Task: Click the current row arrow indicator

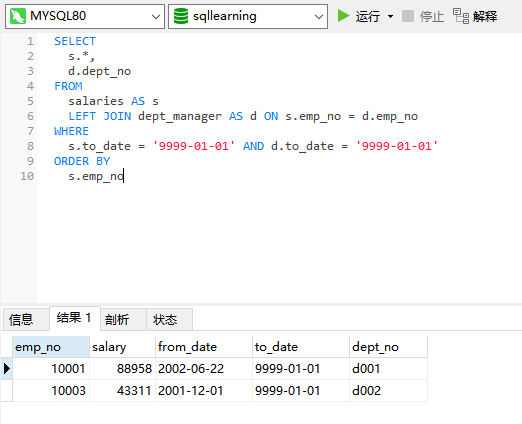Action: point(7,369)
